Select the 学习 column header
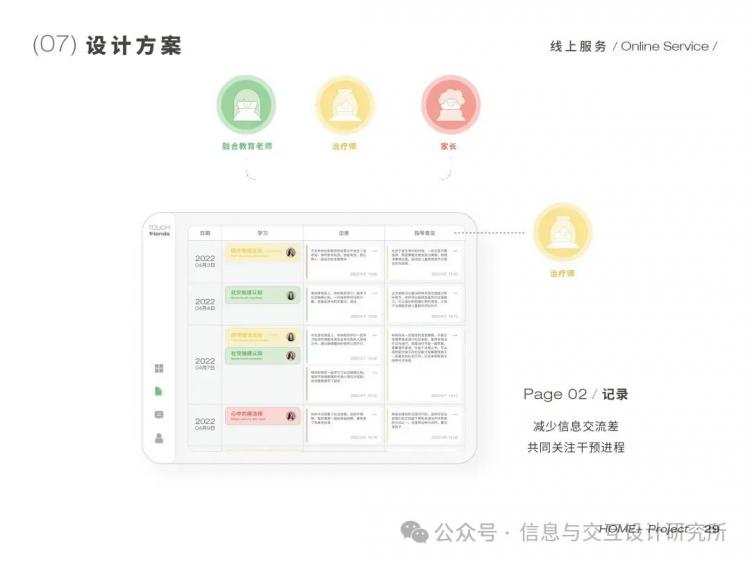Viewport: 750px width, 562px height. click(263, 233)
